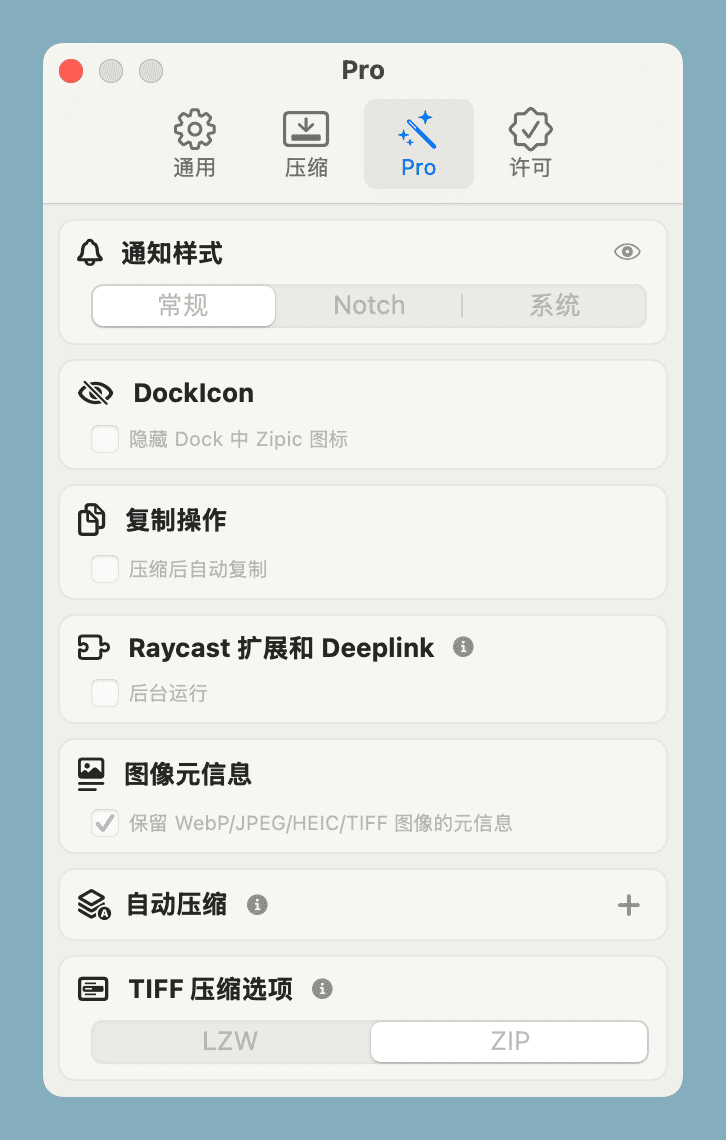Select the Pro magic wand tab
The height and width of the screenshot is (1140, 726).
(x=419, y=144)
